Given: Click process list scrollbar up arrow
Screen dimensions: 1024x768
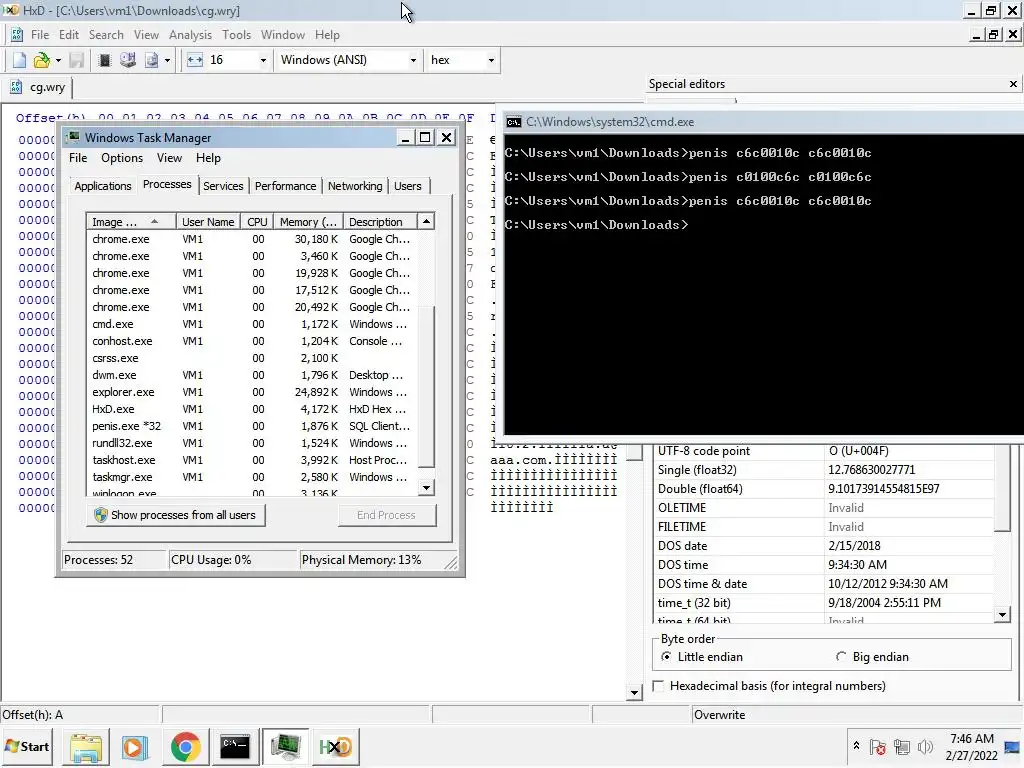Looking at the screenshot, I should [426, 221].
